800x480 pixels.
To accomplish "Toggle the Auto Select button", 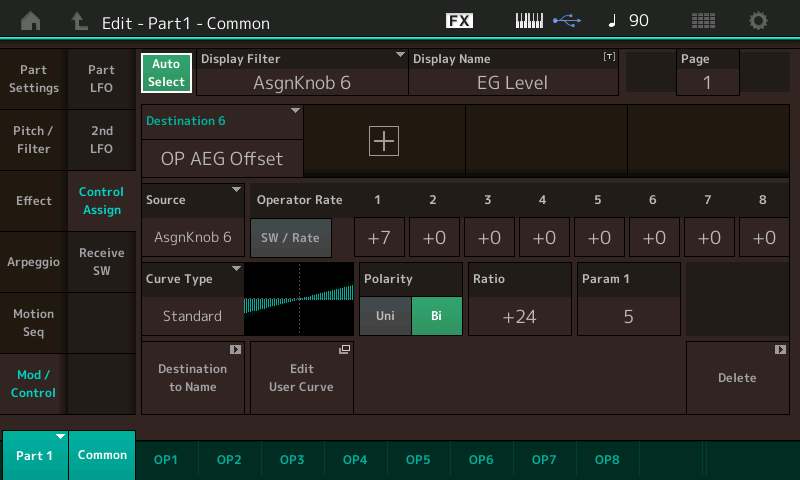I will tap(166, 73).
